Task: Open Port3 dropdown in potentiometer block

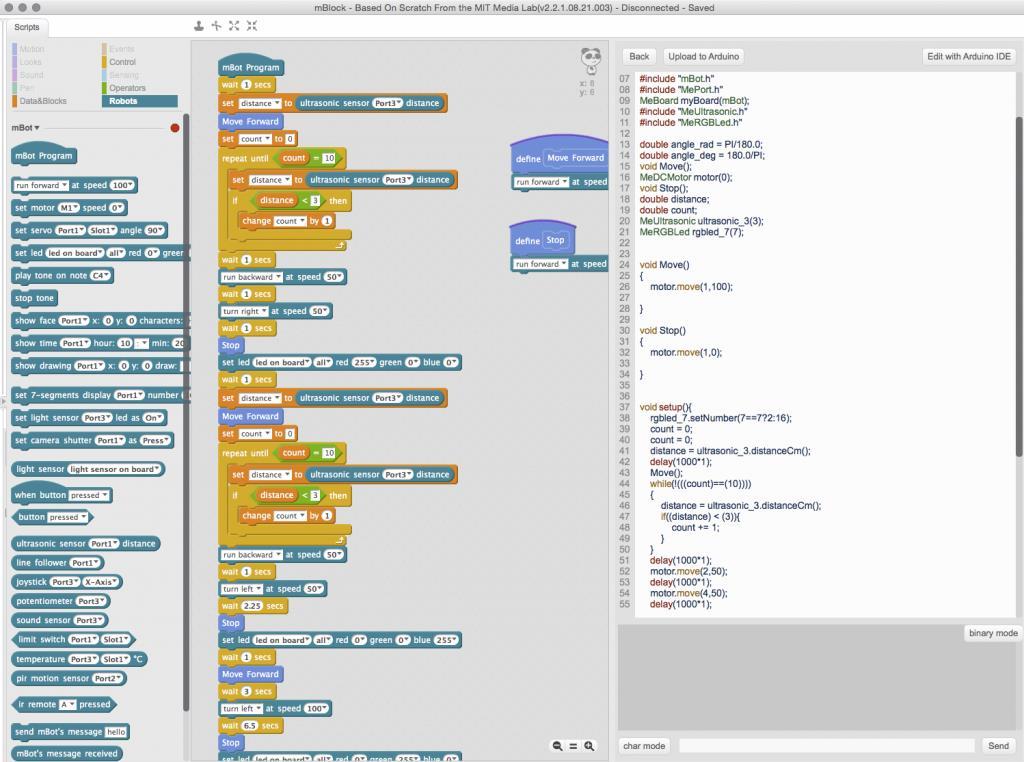Action: tap(91, 601)
